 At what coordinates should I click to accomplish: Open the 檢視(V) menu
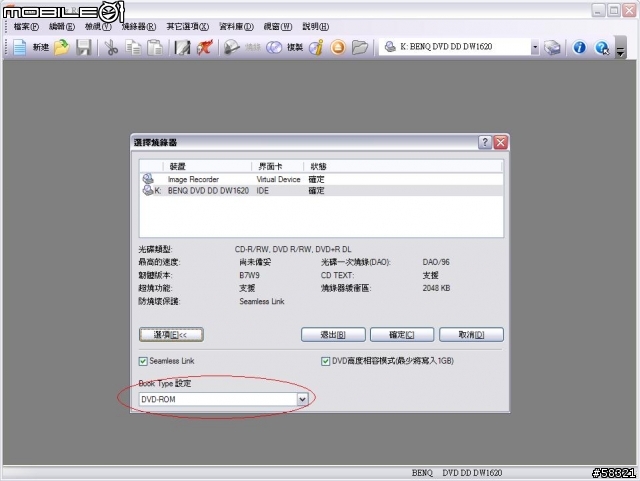[x=98, y=27]
